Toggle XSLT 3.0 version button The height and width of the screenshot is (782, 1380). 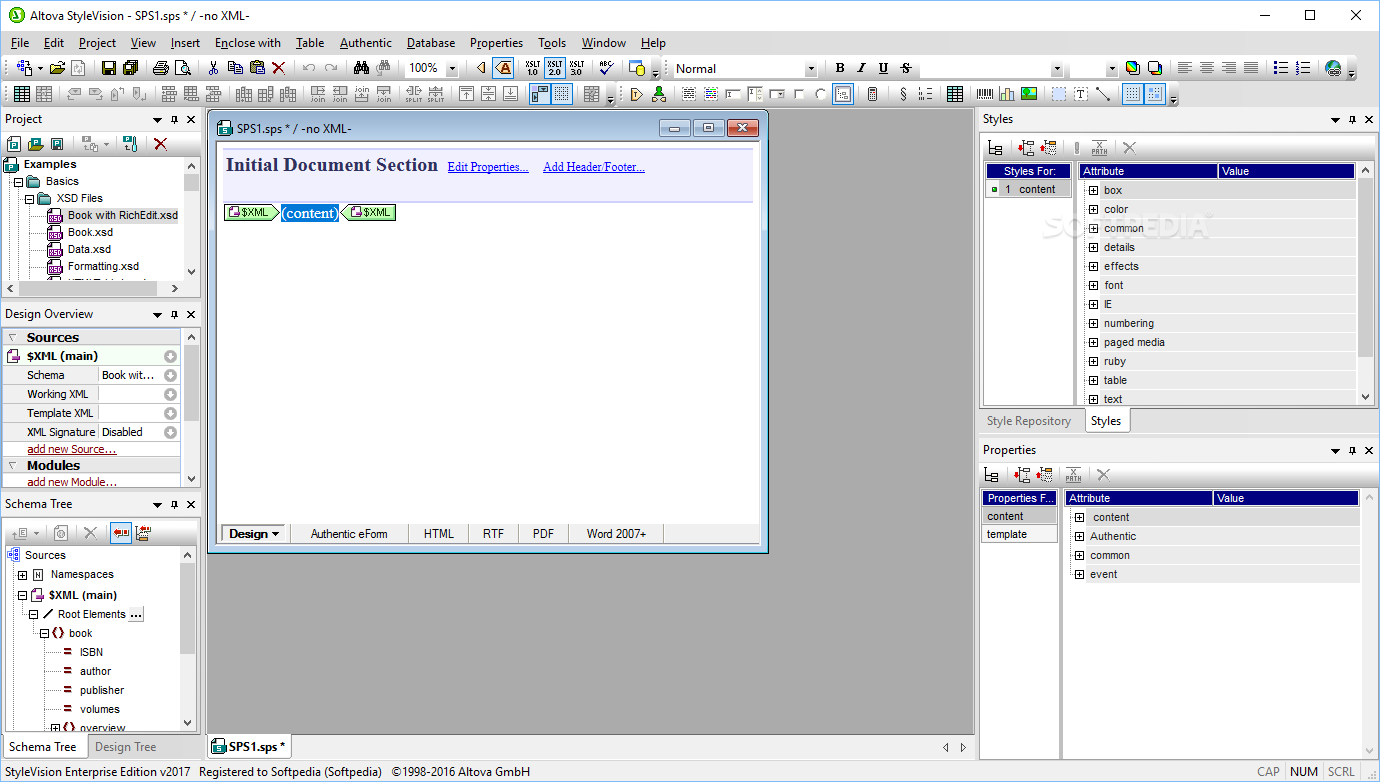pos(576,68)
